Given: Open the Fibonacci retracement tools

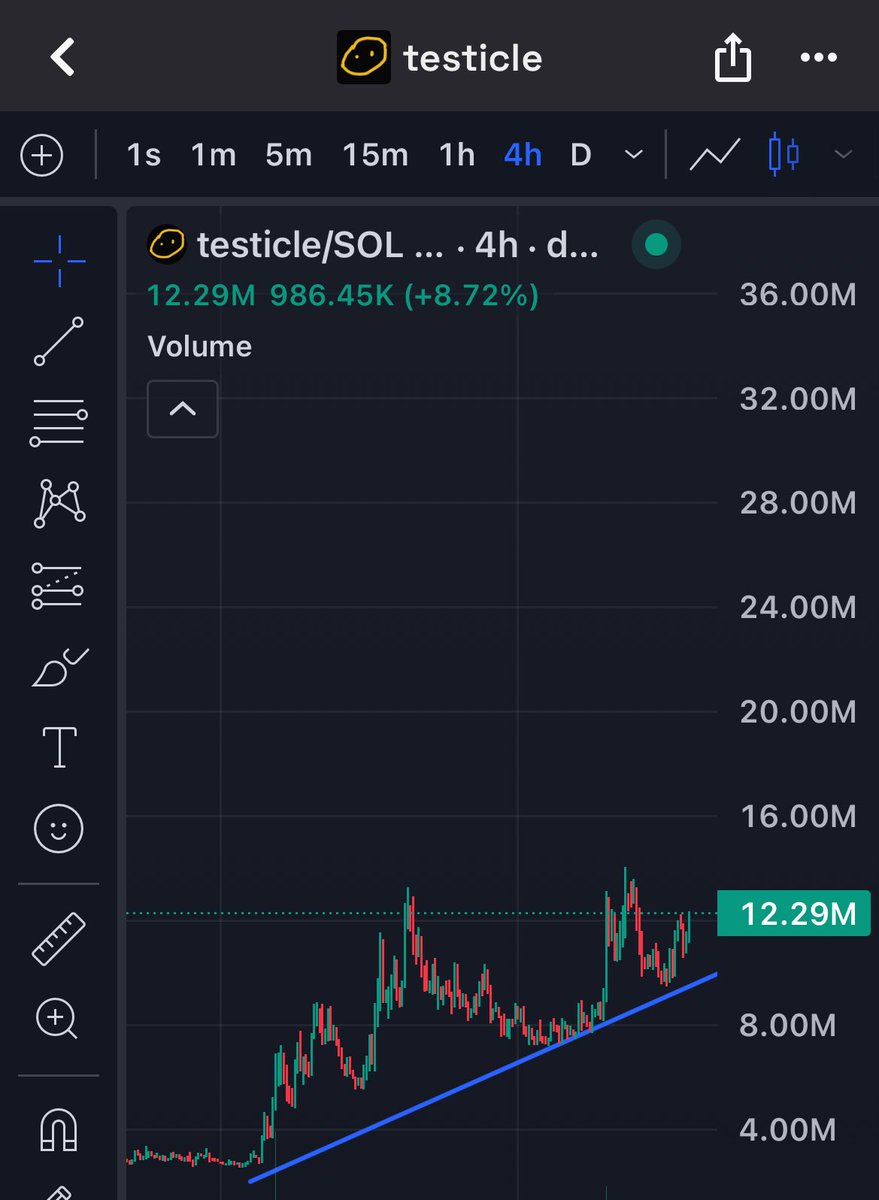Looking at the screenshot, I should click(x=59, y=423).
